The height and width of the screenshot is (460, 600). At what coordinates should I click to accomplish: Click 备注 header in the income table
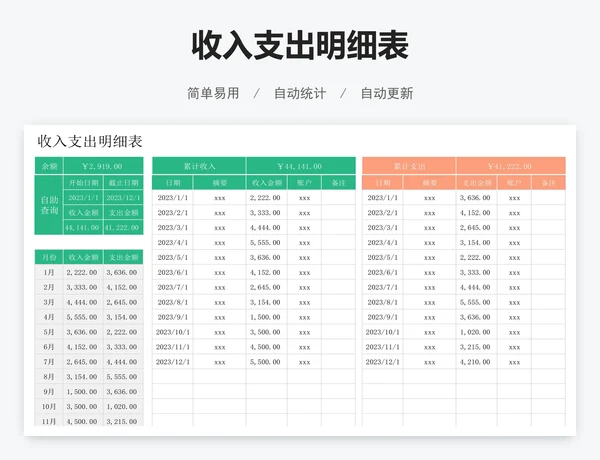pos(339,183)
